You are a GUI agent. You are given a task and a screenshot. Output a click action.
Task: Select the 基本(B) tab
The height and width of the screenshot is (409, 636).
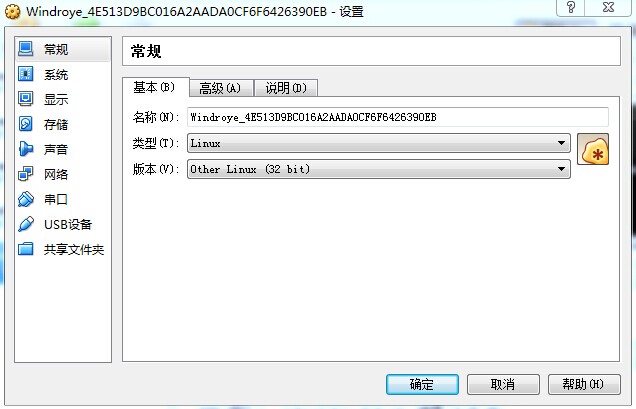click(x=155, y=87)
